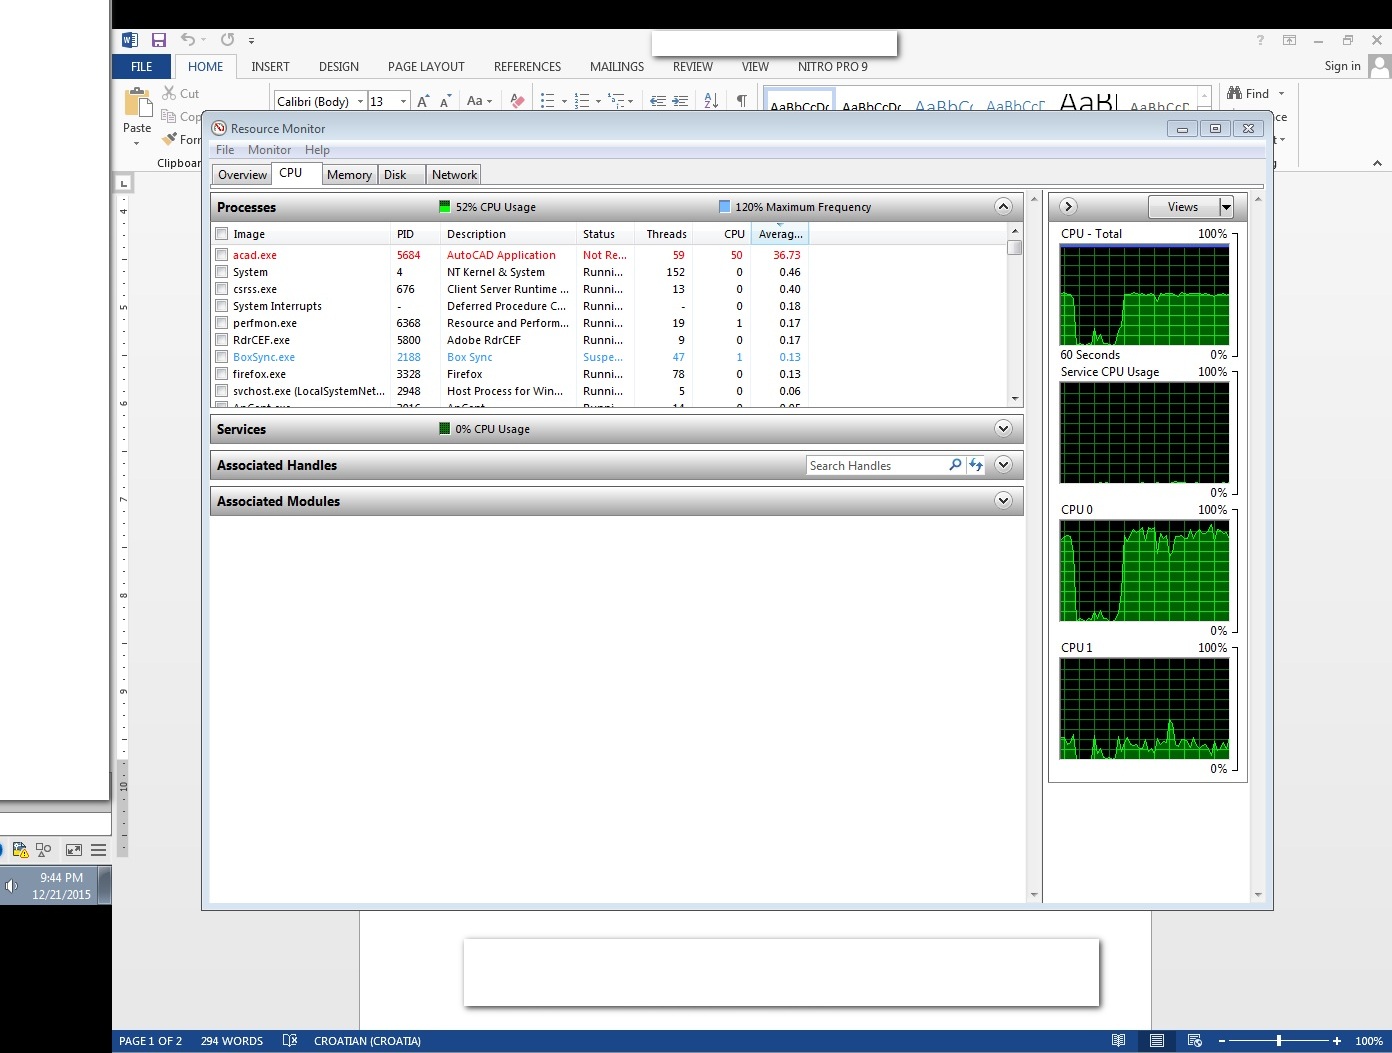1392x1053 pixels.
Task: Switch to Read Mode view in status bar
Action: (1119, 1041)
